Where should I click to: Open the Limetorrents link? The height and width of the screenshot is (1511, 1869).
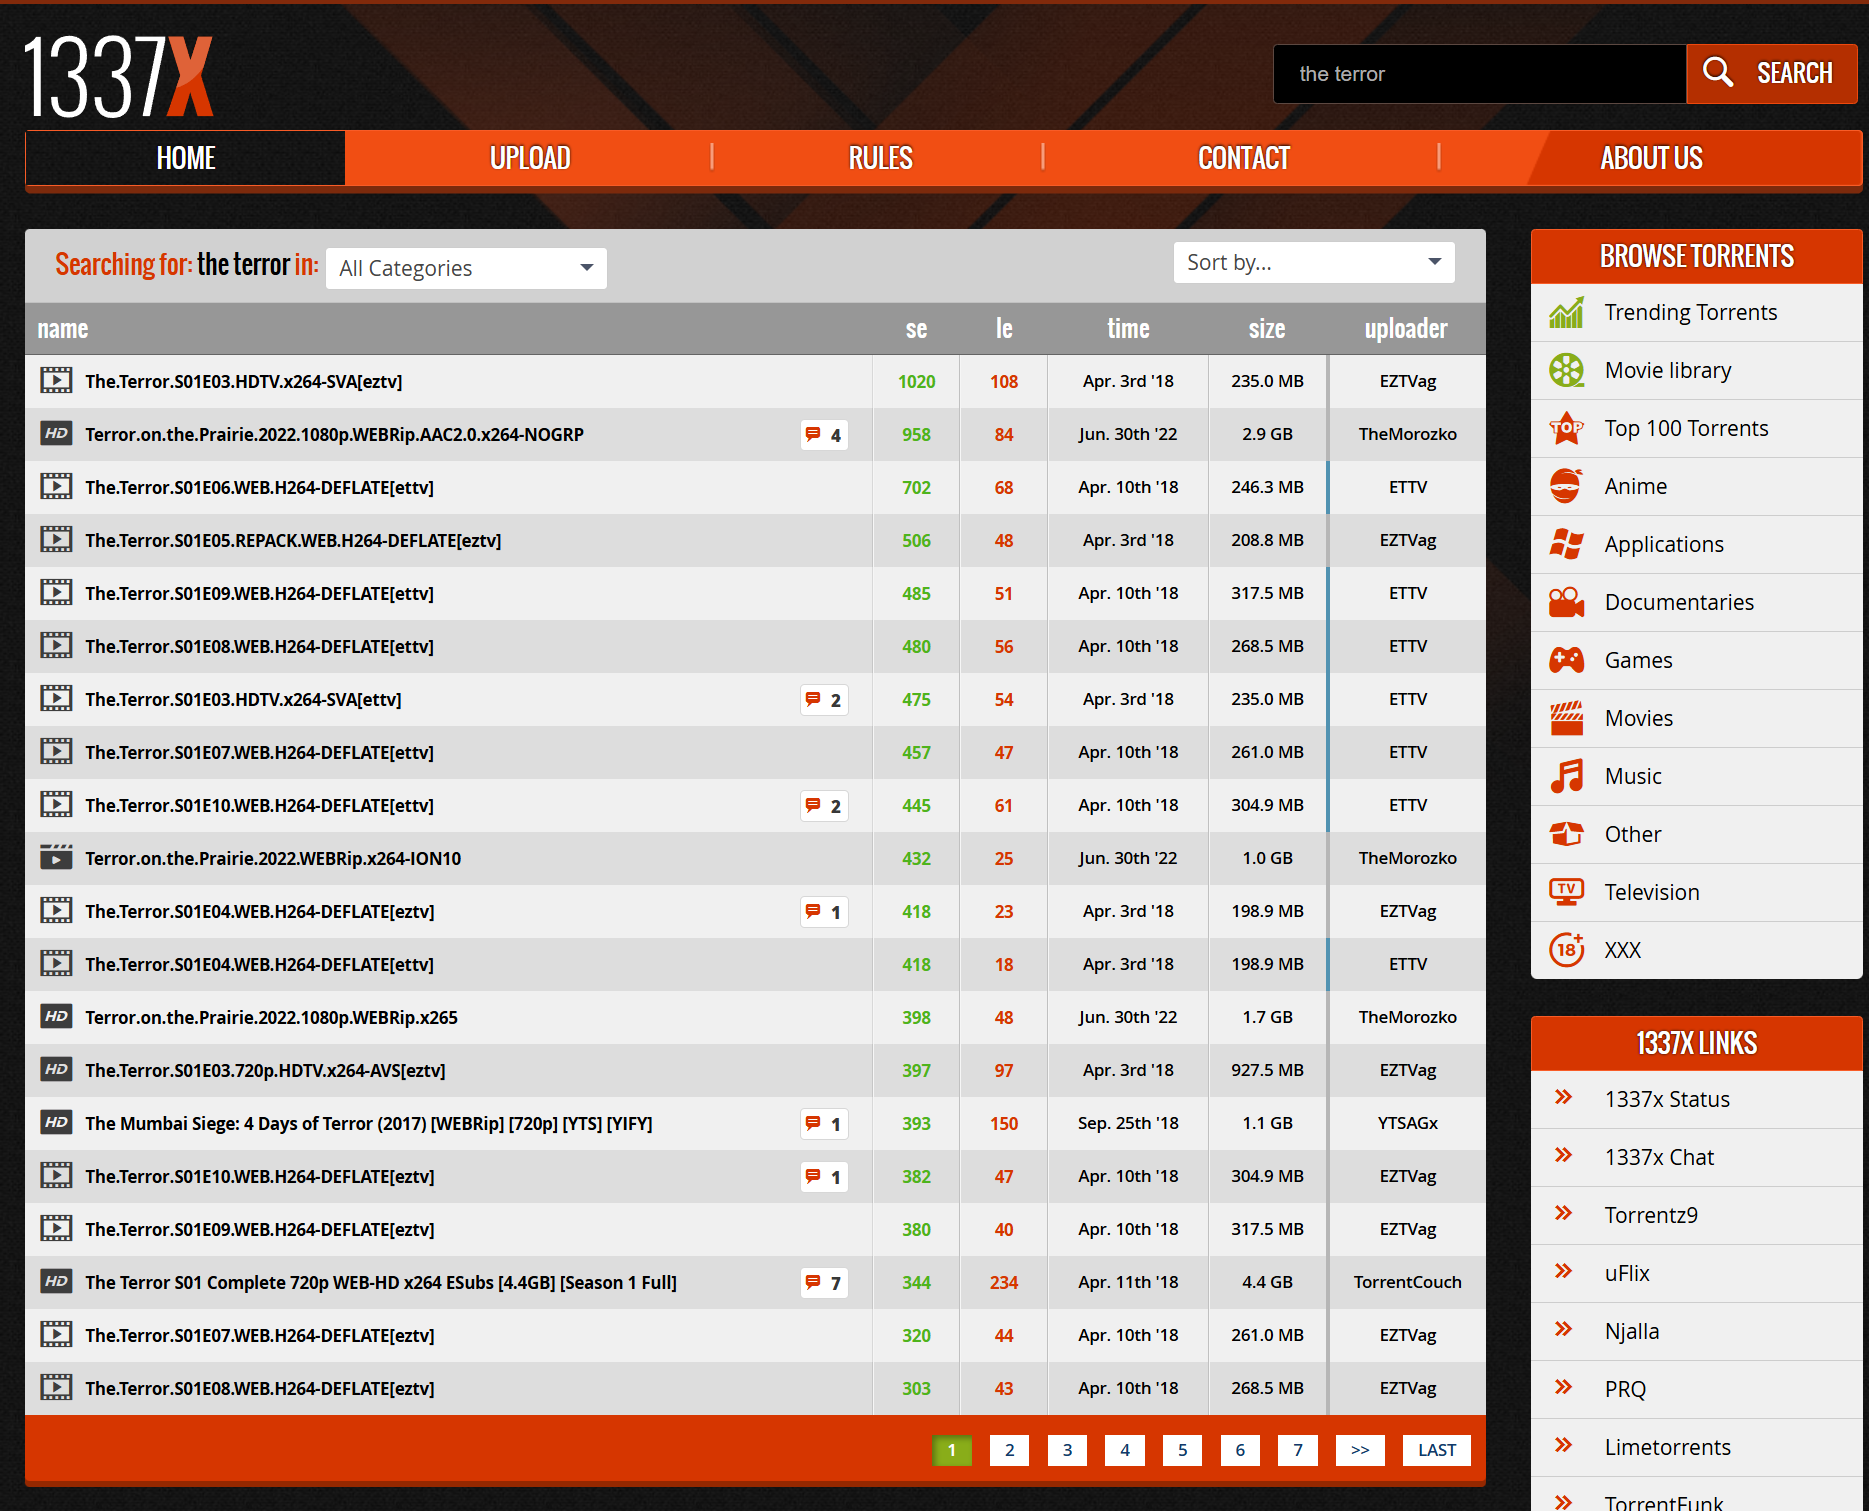click(1667, 1447)
